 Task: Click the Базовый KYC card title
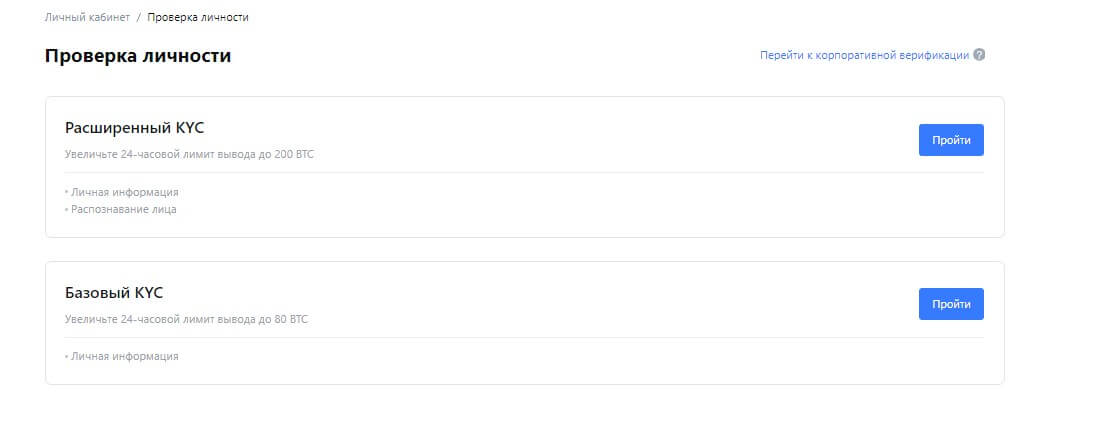114,293
